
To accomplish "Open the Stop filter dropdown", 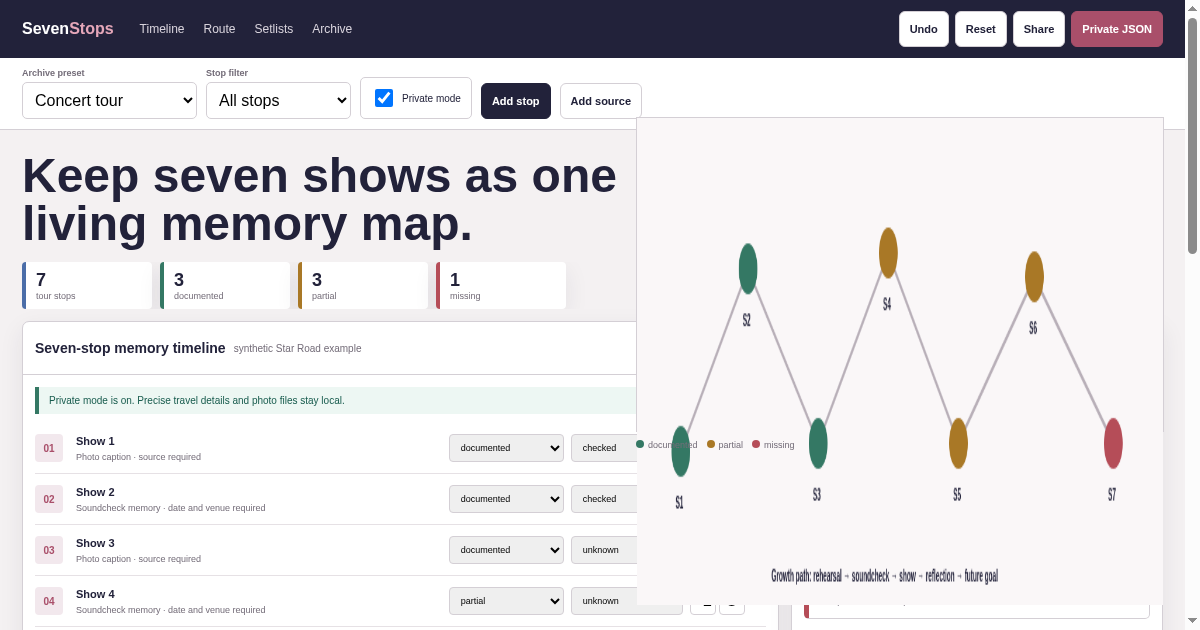I will (x=278, y=100).
